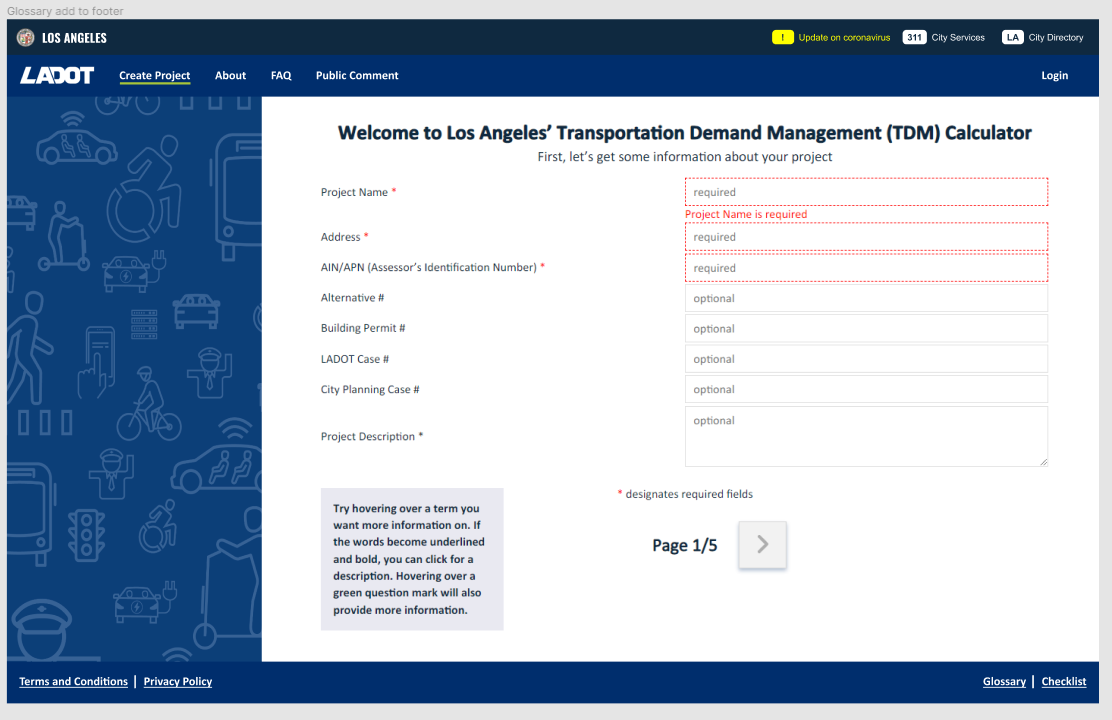1112x720 pixels.
Task: Click the Los Angeles city seal icon
Action: 26,38
